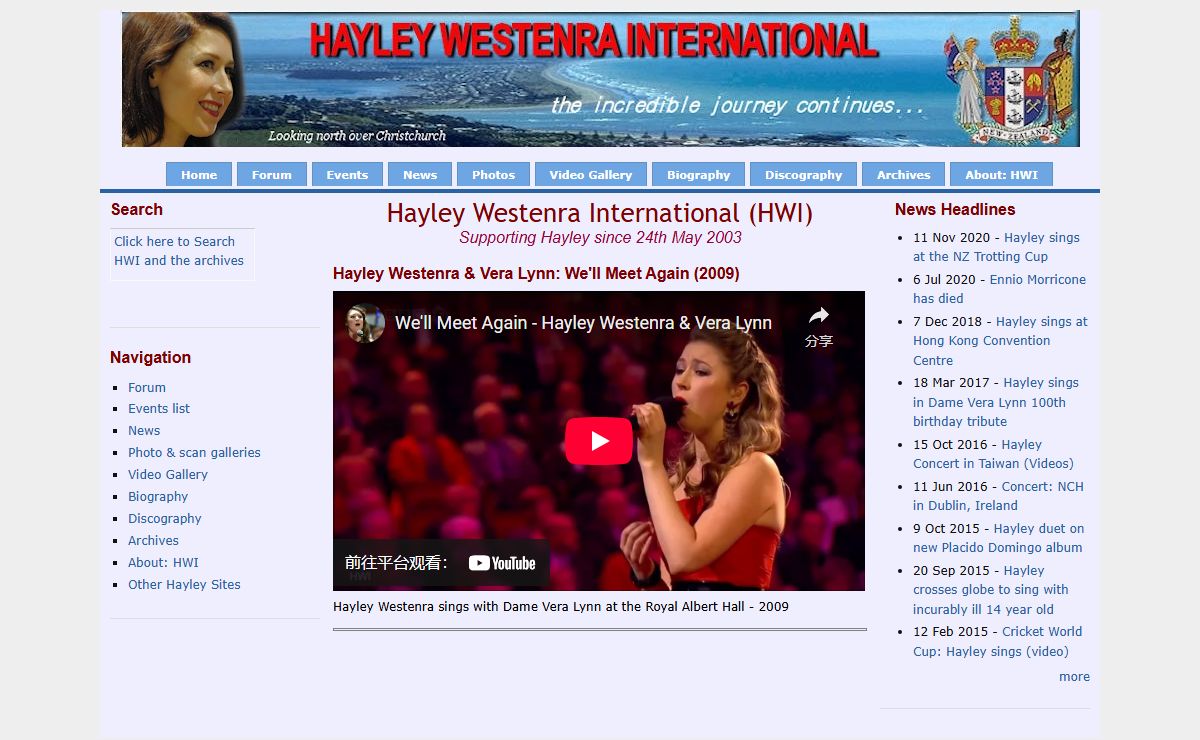Switch to the News tab
This screenshot has width=1200, height=740.
(x=420, y=174)
